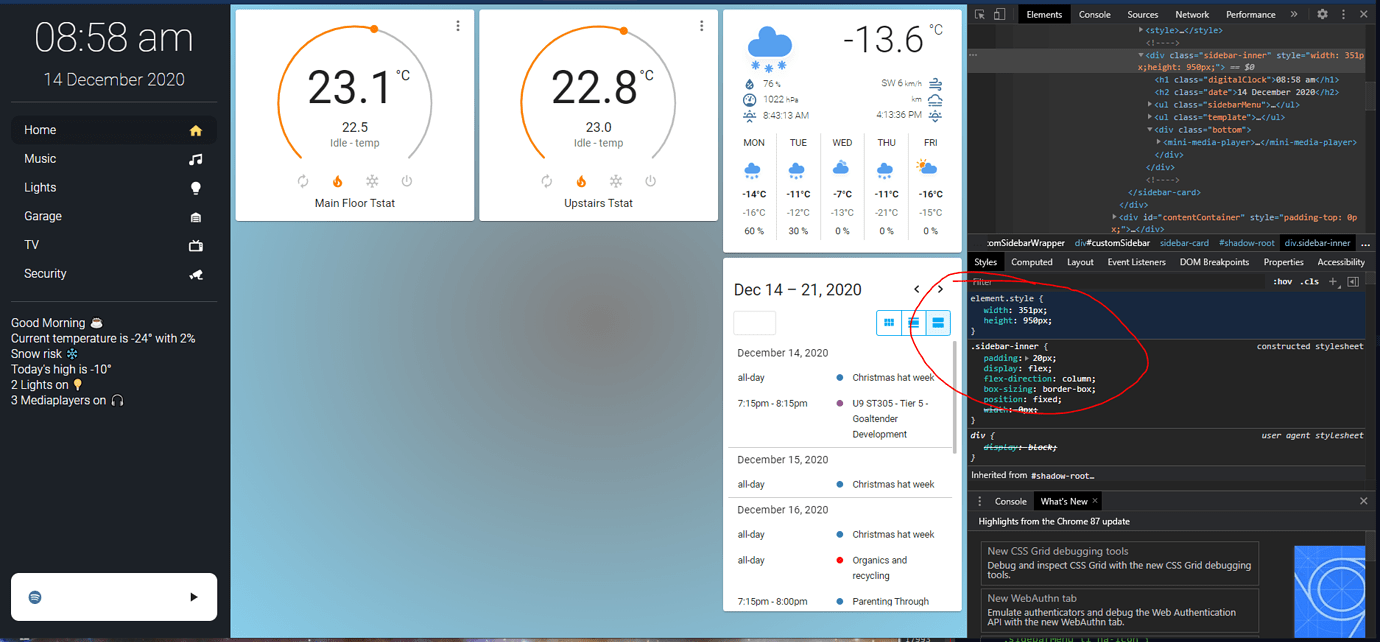This screenshot has width=1380, height=642.
Task: Go to the Lights sidebar page
Action: coord(113,187)
